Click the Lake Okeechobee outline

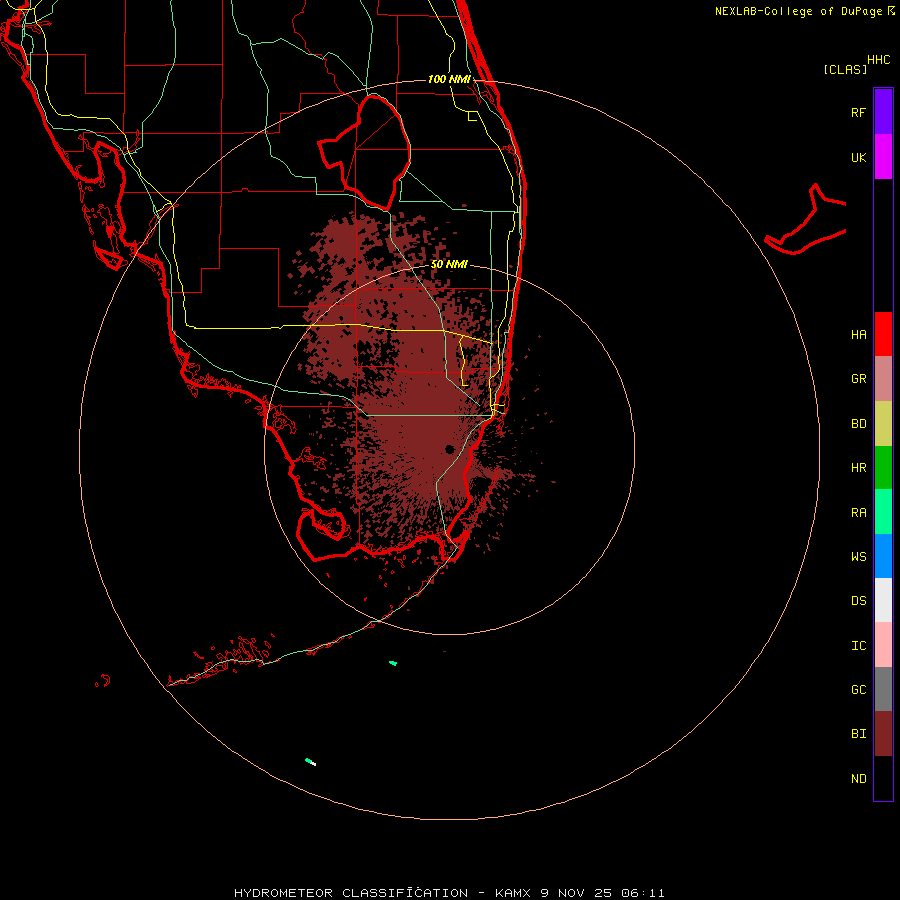click(x=364, y=152)
